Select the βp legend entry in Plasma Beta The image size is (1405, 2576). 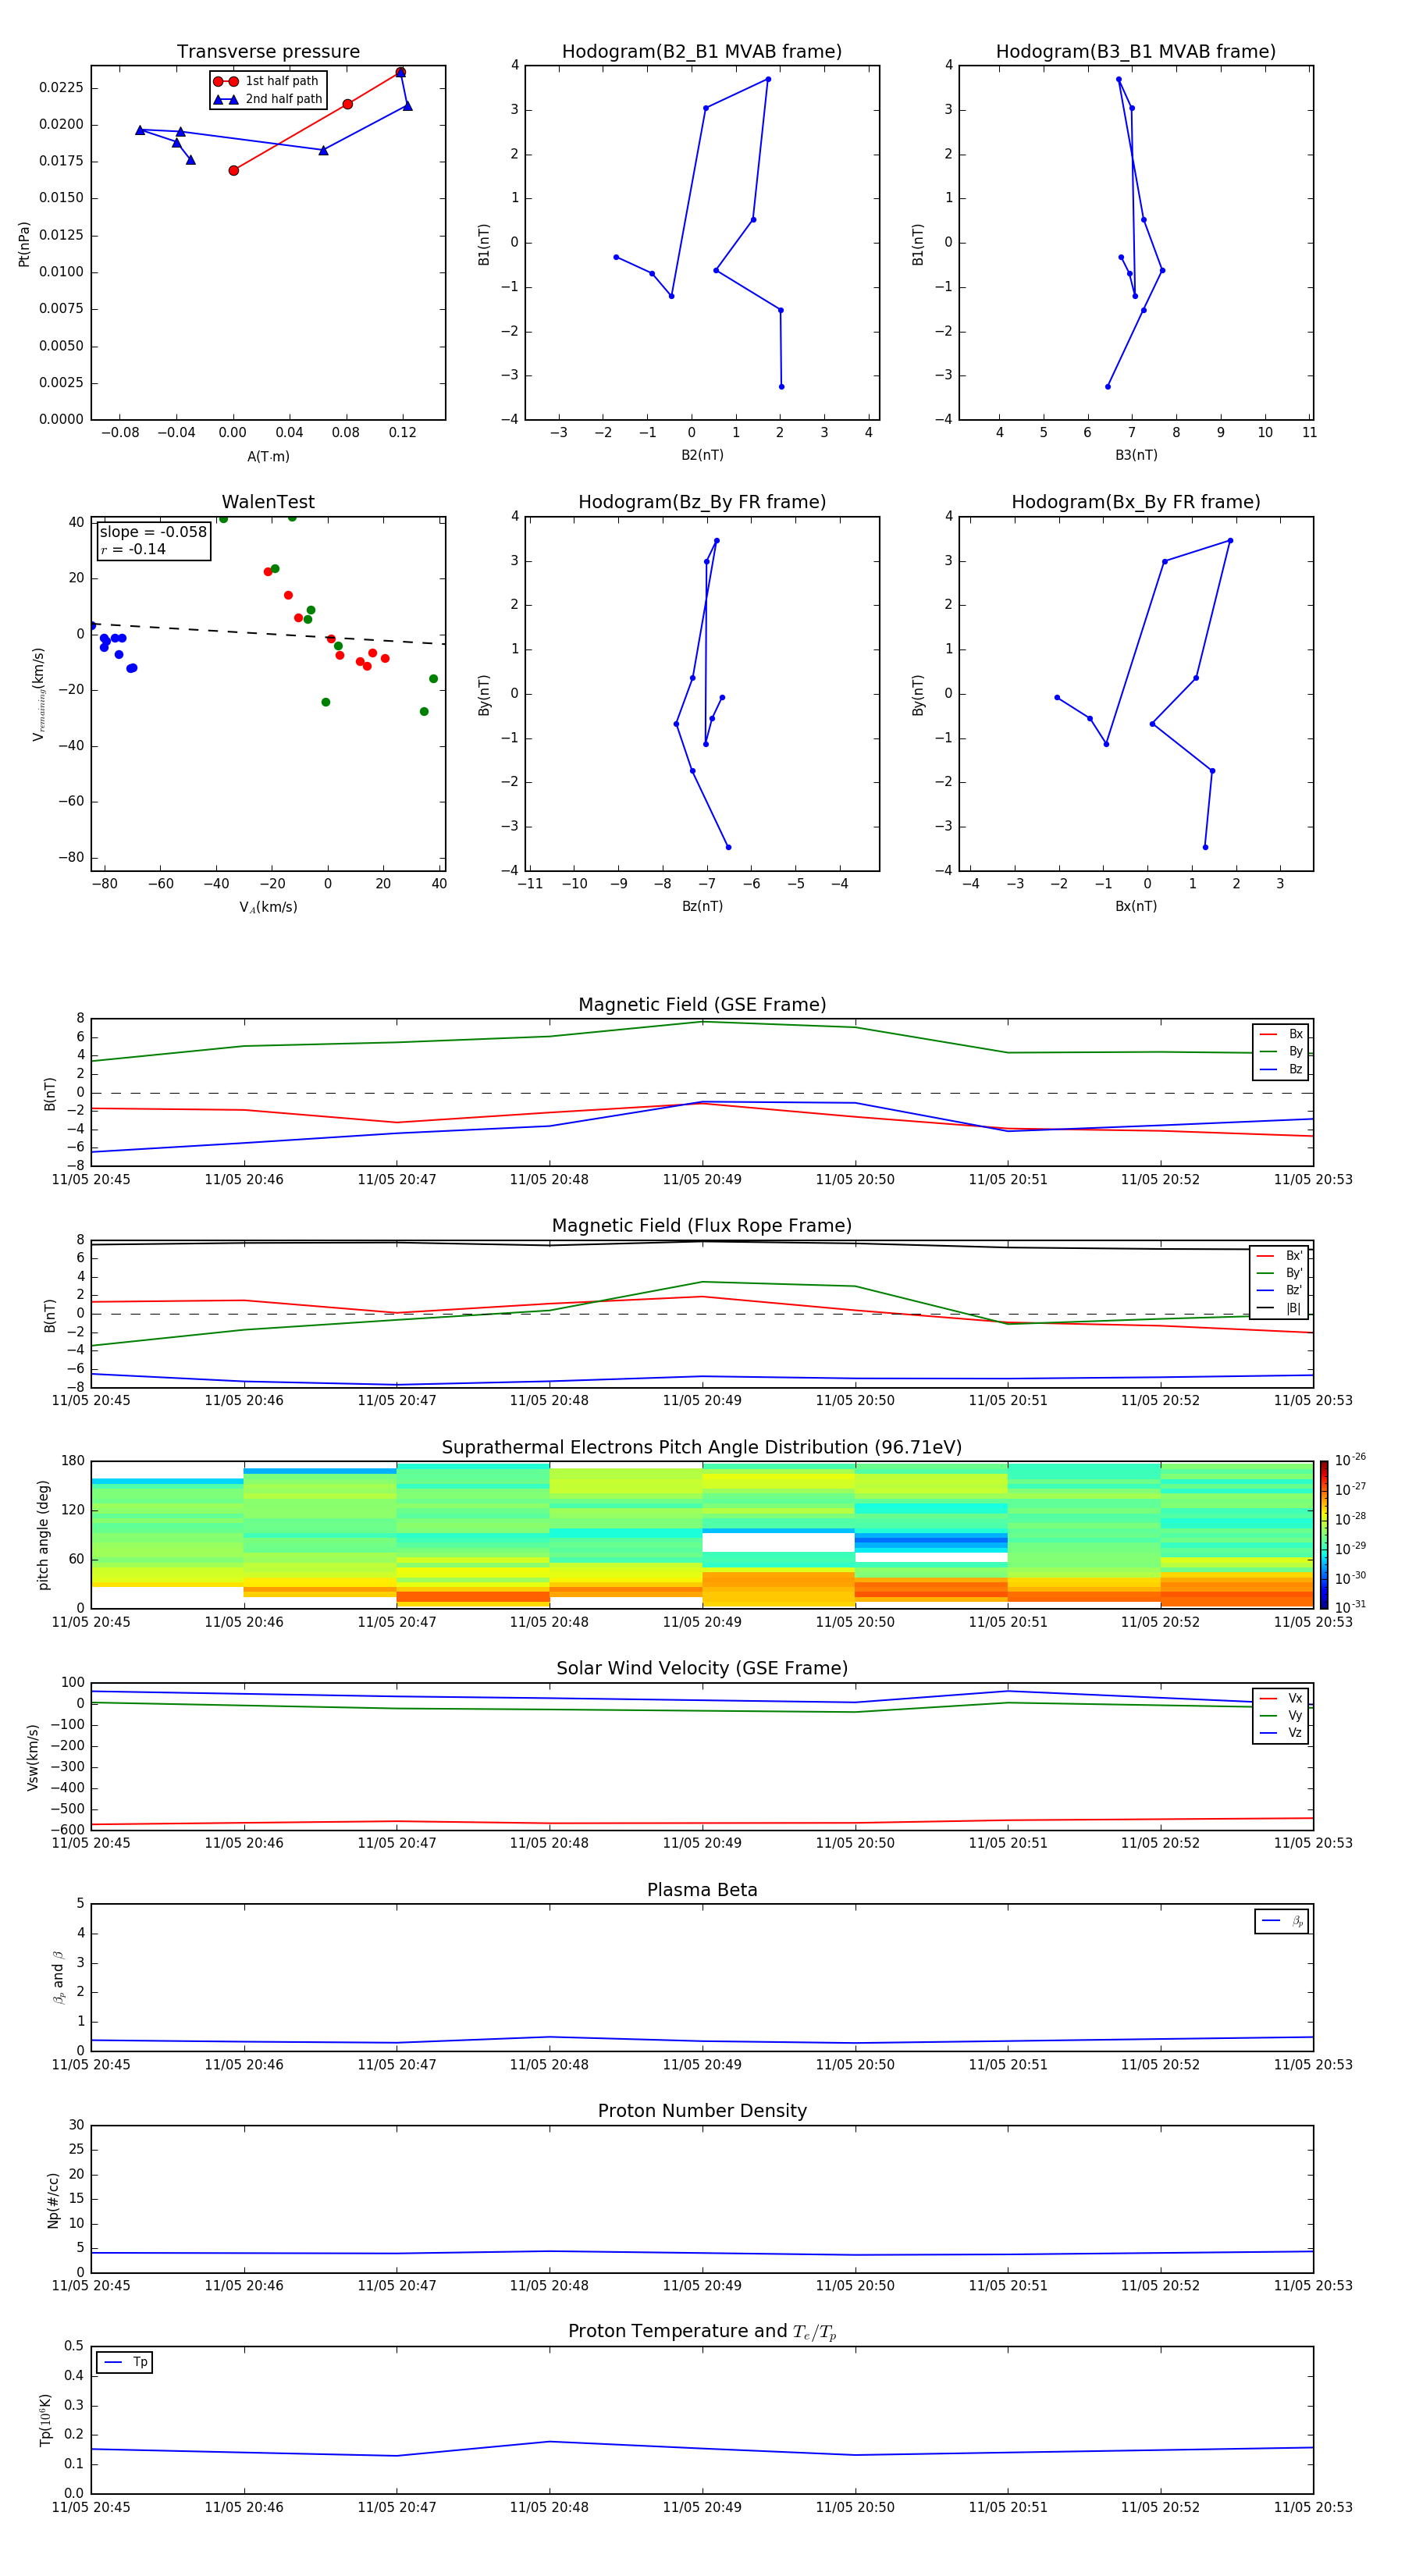(x=1283, y=1921)
